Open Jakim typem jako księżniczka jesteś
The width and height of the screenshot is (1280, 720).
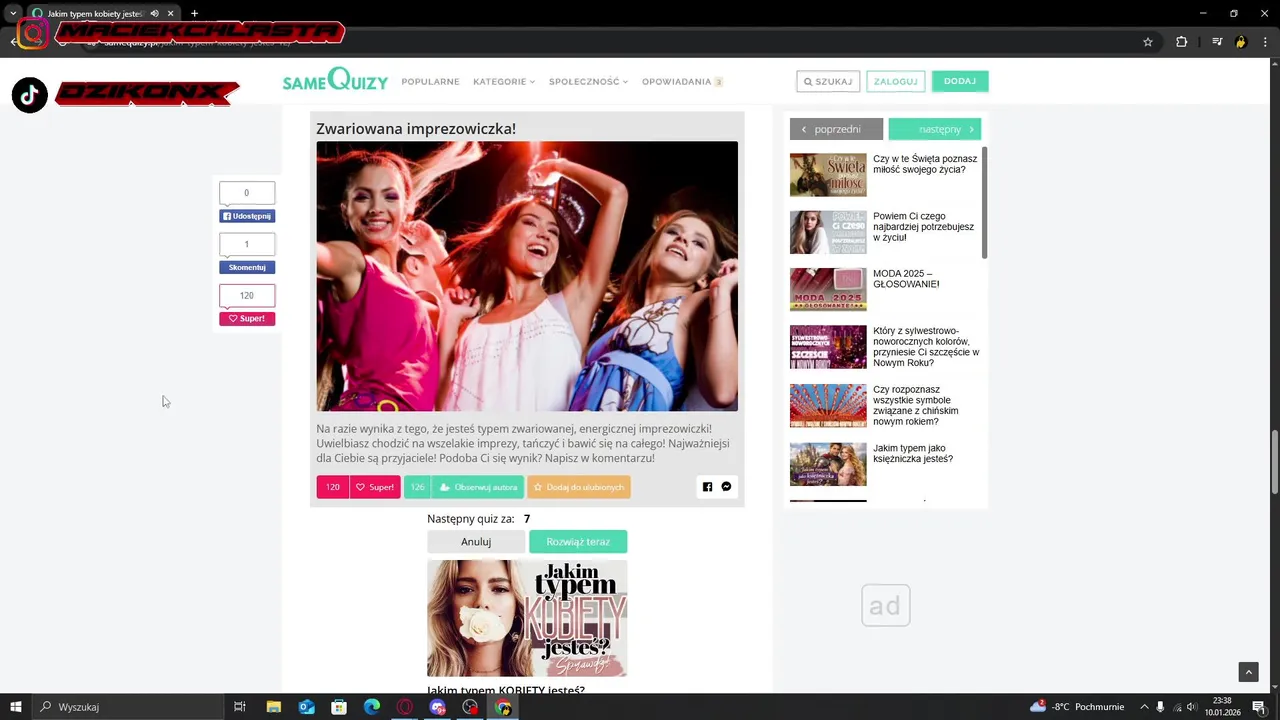pyautogui.click(x=913, y=454)
